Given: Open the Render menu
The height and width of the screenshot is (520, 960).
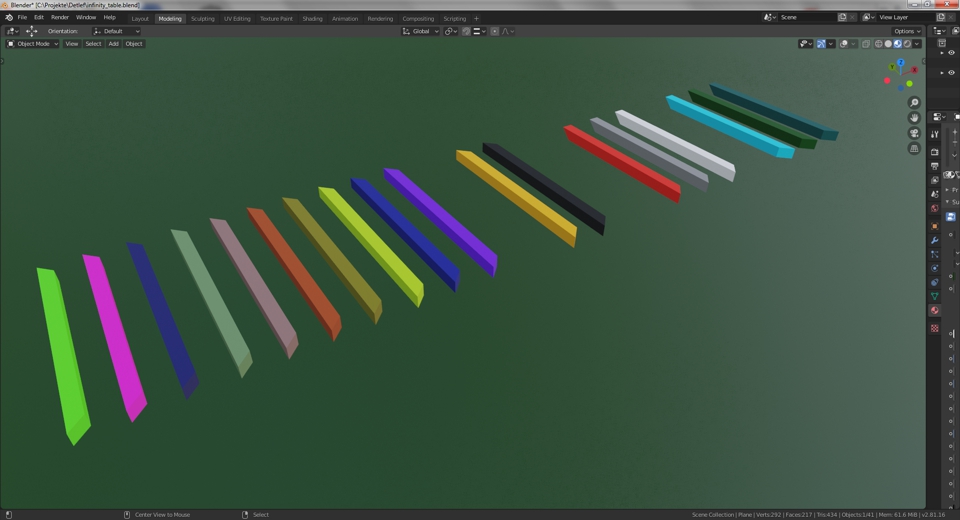Looking at the screenshot, I should [x=60, y=17].
